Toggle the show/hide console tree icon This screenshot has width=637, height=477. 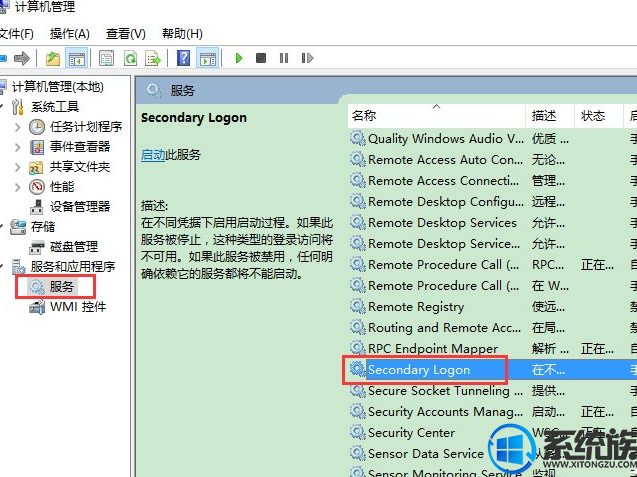pos(77,59)
